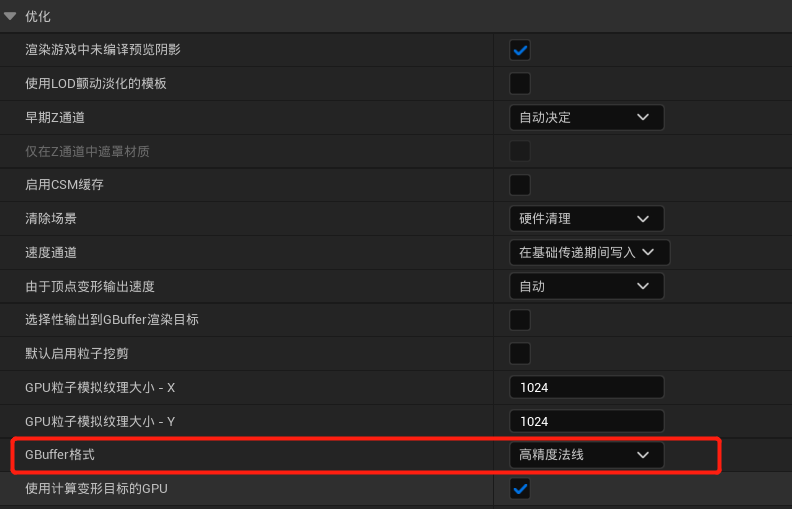The height and width of the screenshot is (509, 792).
Task: Click GPU粒子模拟纹理大小 Y input field
Action: pos(586,421)
